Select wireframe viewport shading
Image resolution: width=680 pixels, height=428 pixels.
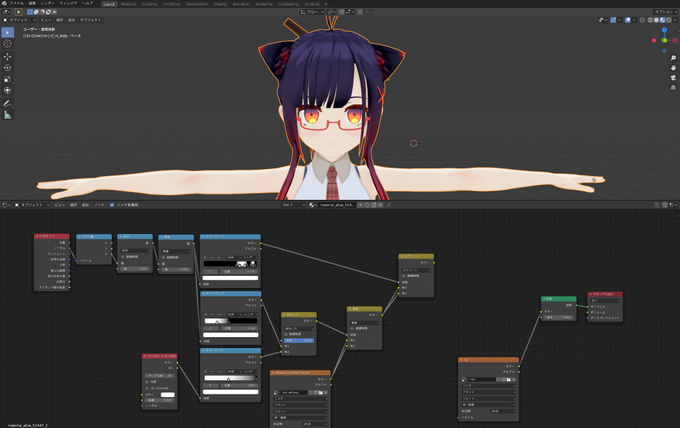tap(650, 20)
